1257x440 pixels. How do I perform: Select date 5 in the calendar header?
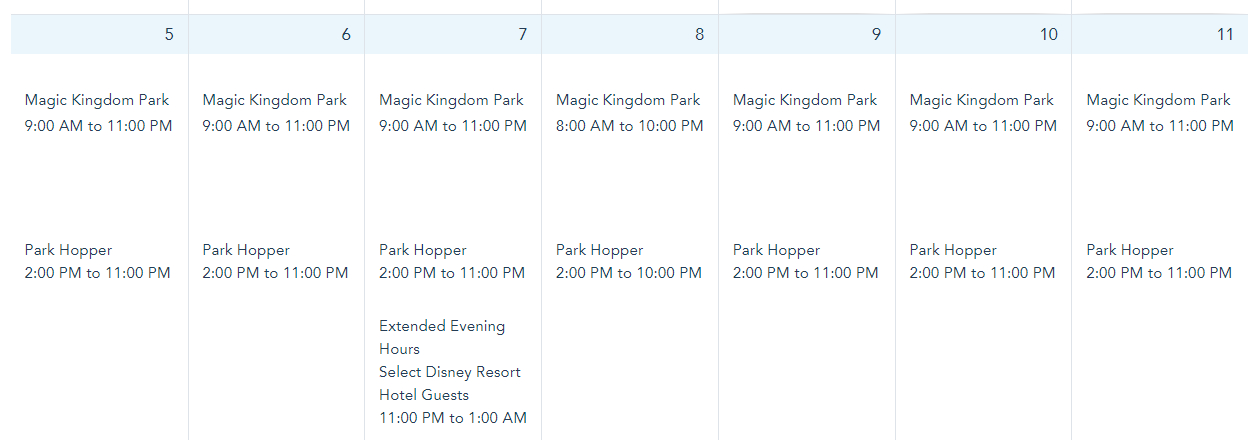(169, 34)
